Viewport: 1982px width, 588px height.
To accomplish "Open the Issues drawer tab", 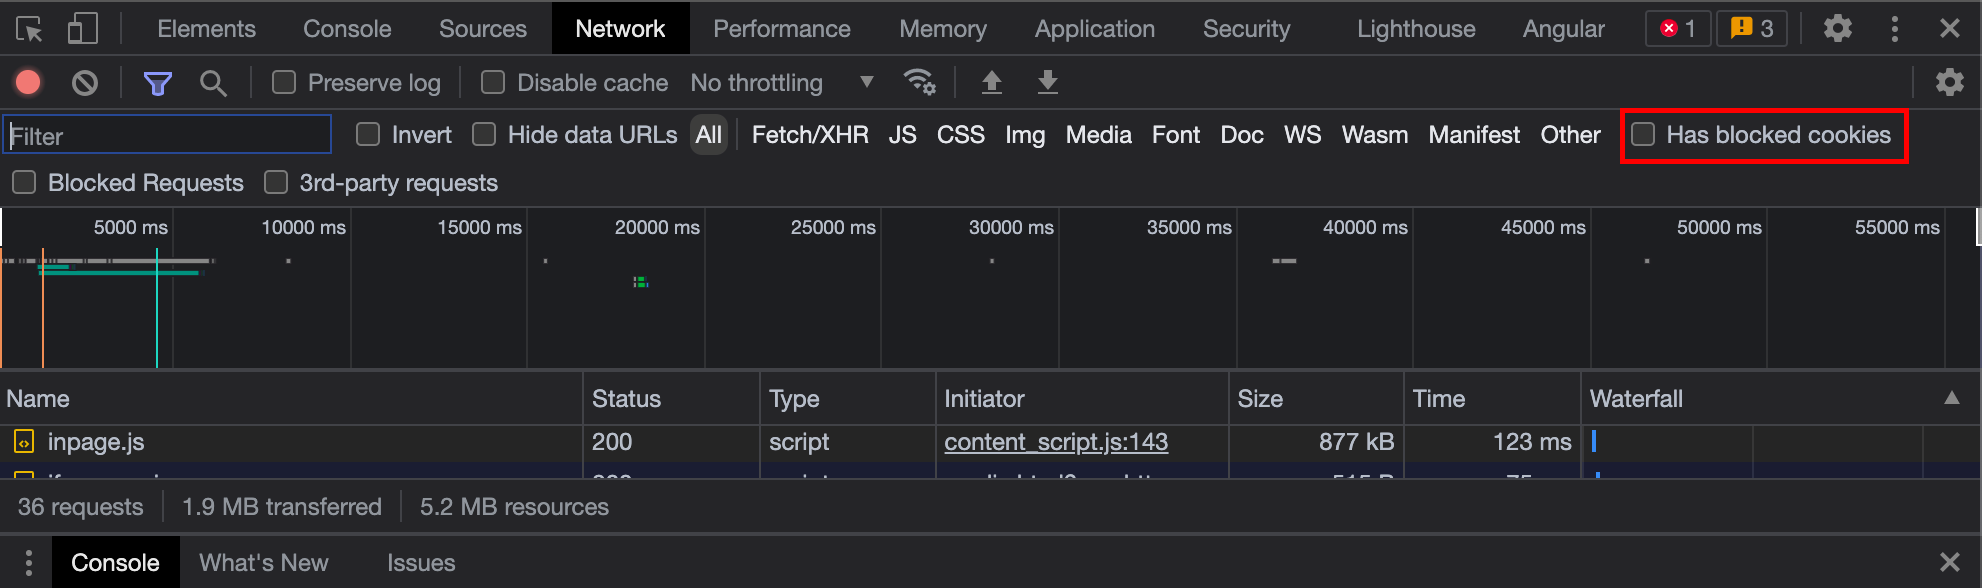I will [x=421, y=563].
